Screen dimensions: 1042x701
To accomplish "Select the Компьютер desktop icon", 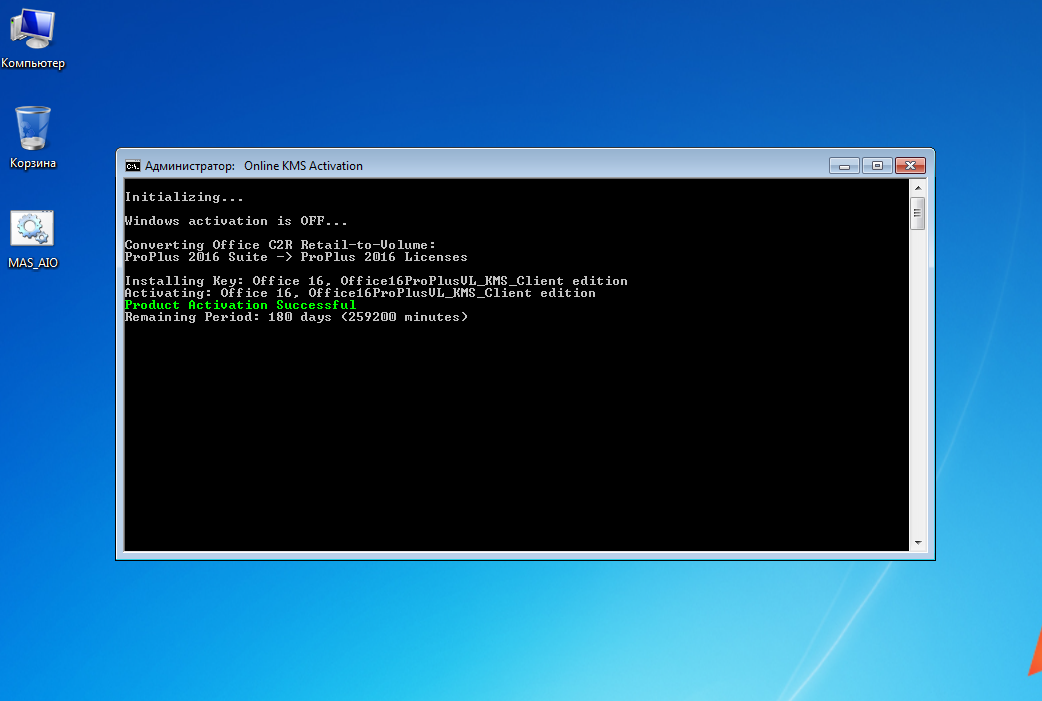I will [x=32, y=30].
